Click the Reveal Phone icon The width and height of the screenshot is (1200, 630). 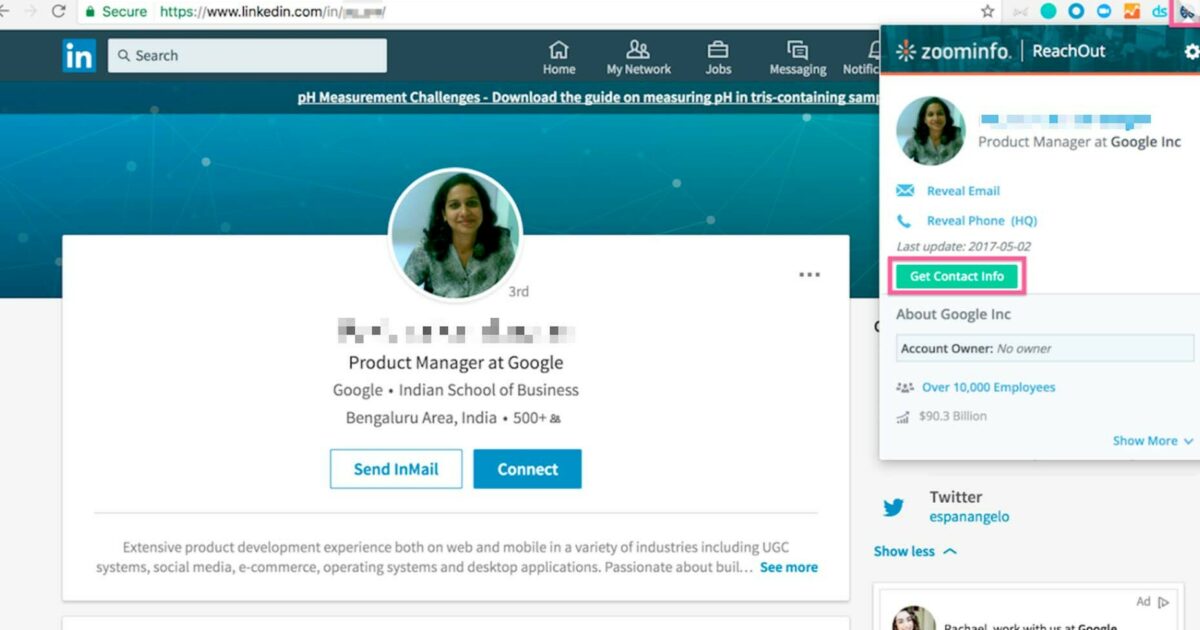point(905,220)
